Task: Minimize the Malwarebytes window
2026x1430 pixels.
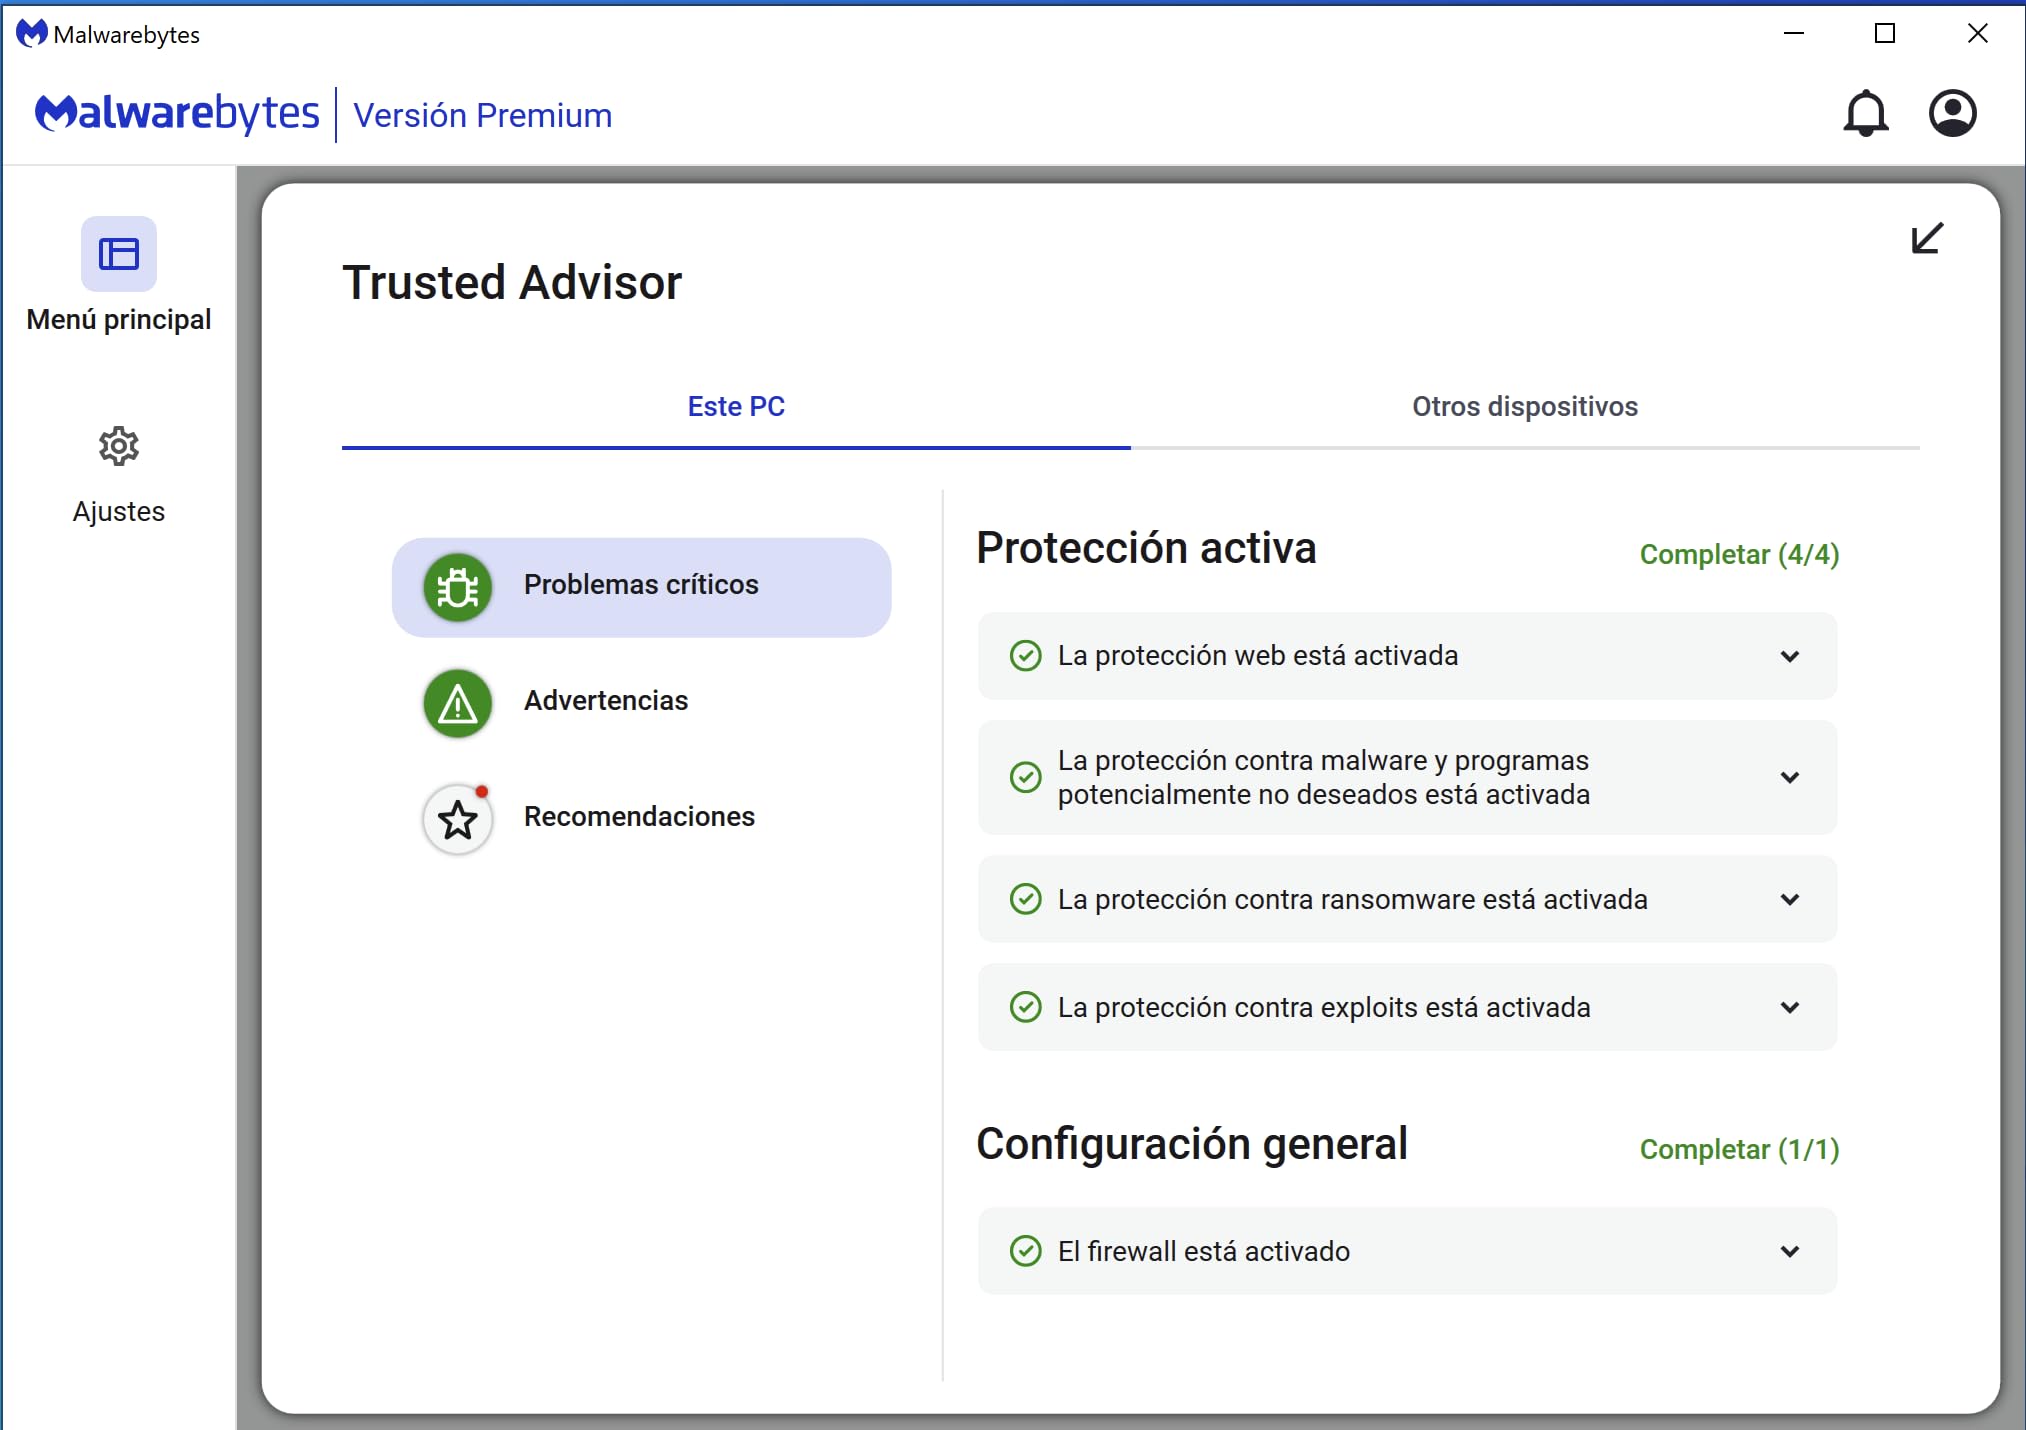Action: (x=1794, y=33)
